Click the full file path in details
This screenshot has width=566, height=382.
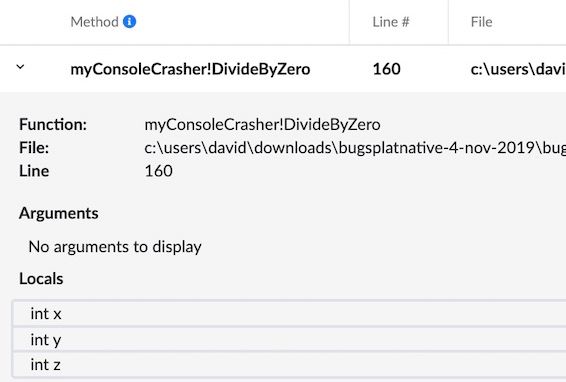point(355,148)
